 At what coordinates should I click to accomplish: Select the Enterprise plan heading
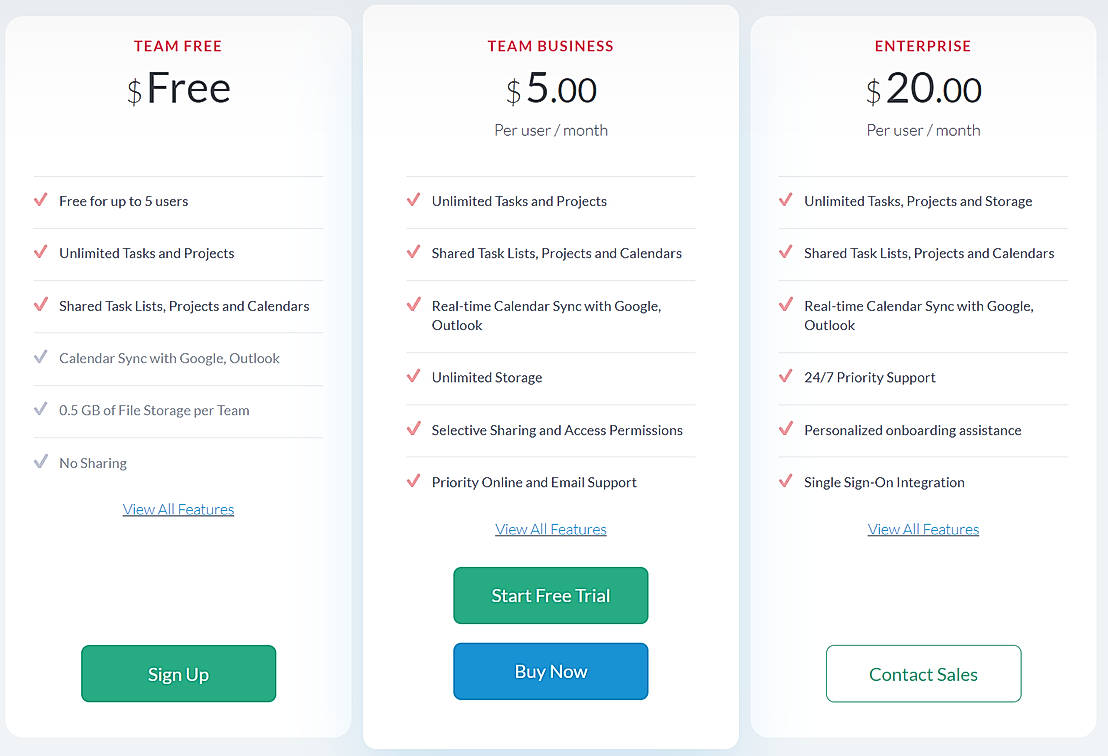(x=923, y=46)
